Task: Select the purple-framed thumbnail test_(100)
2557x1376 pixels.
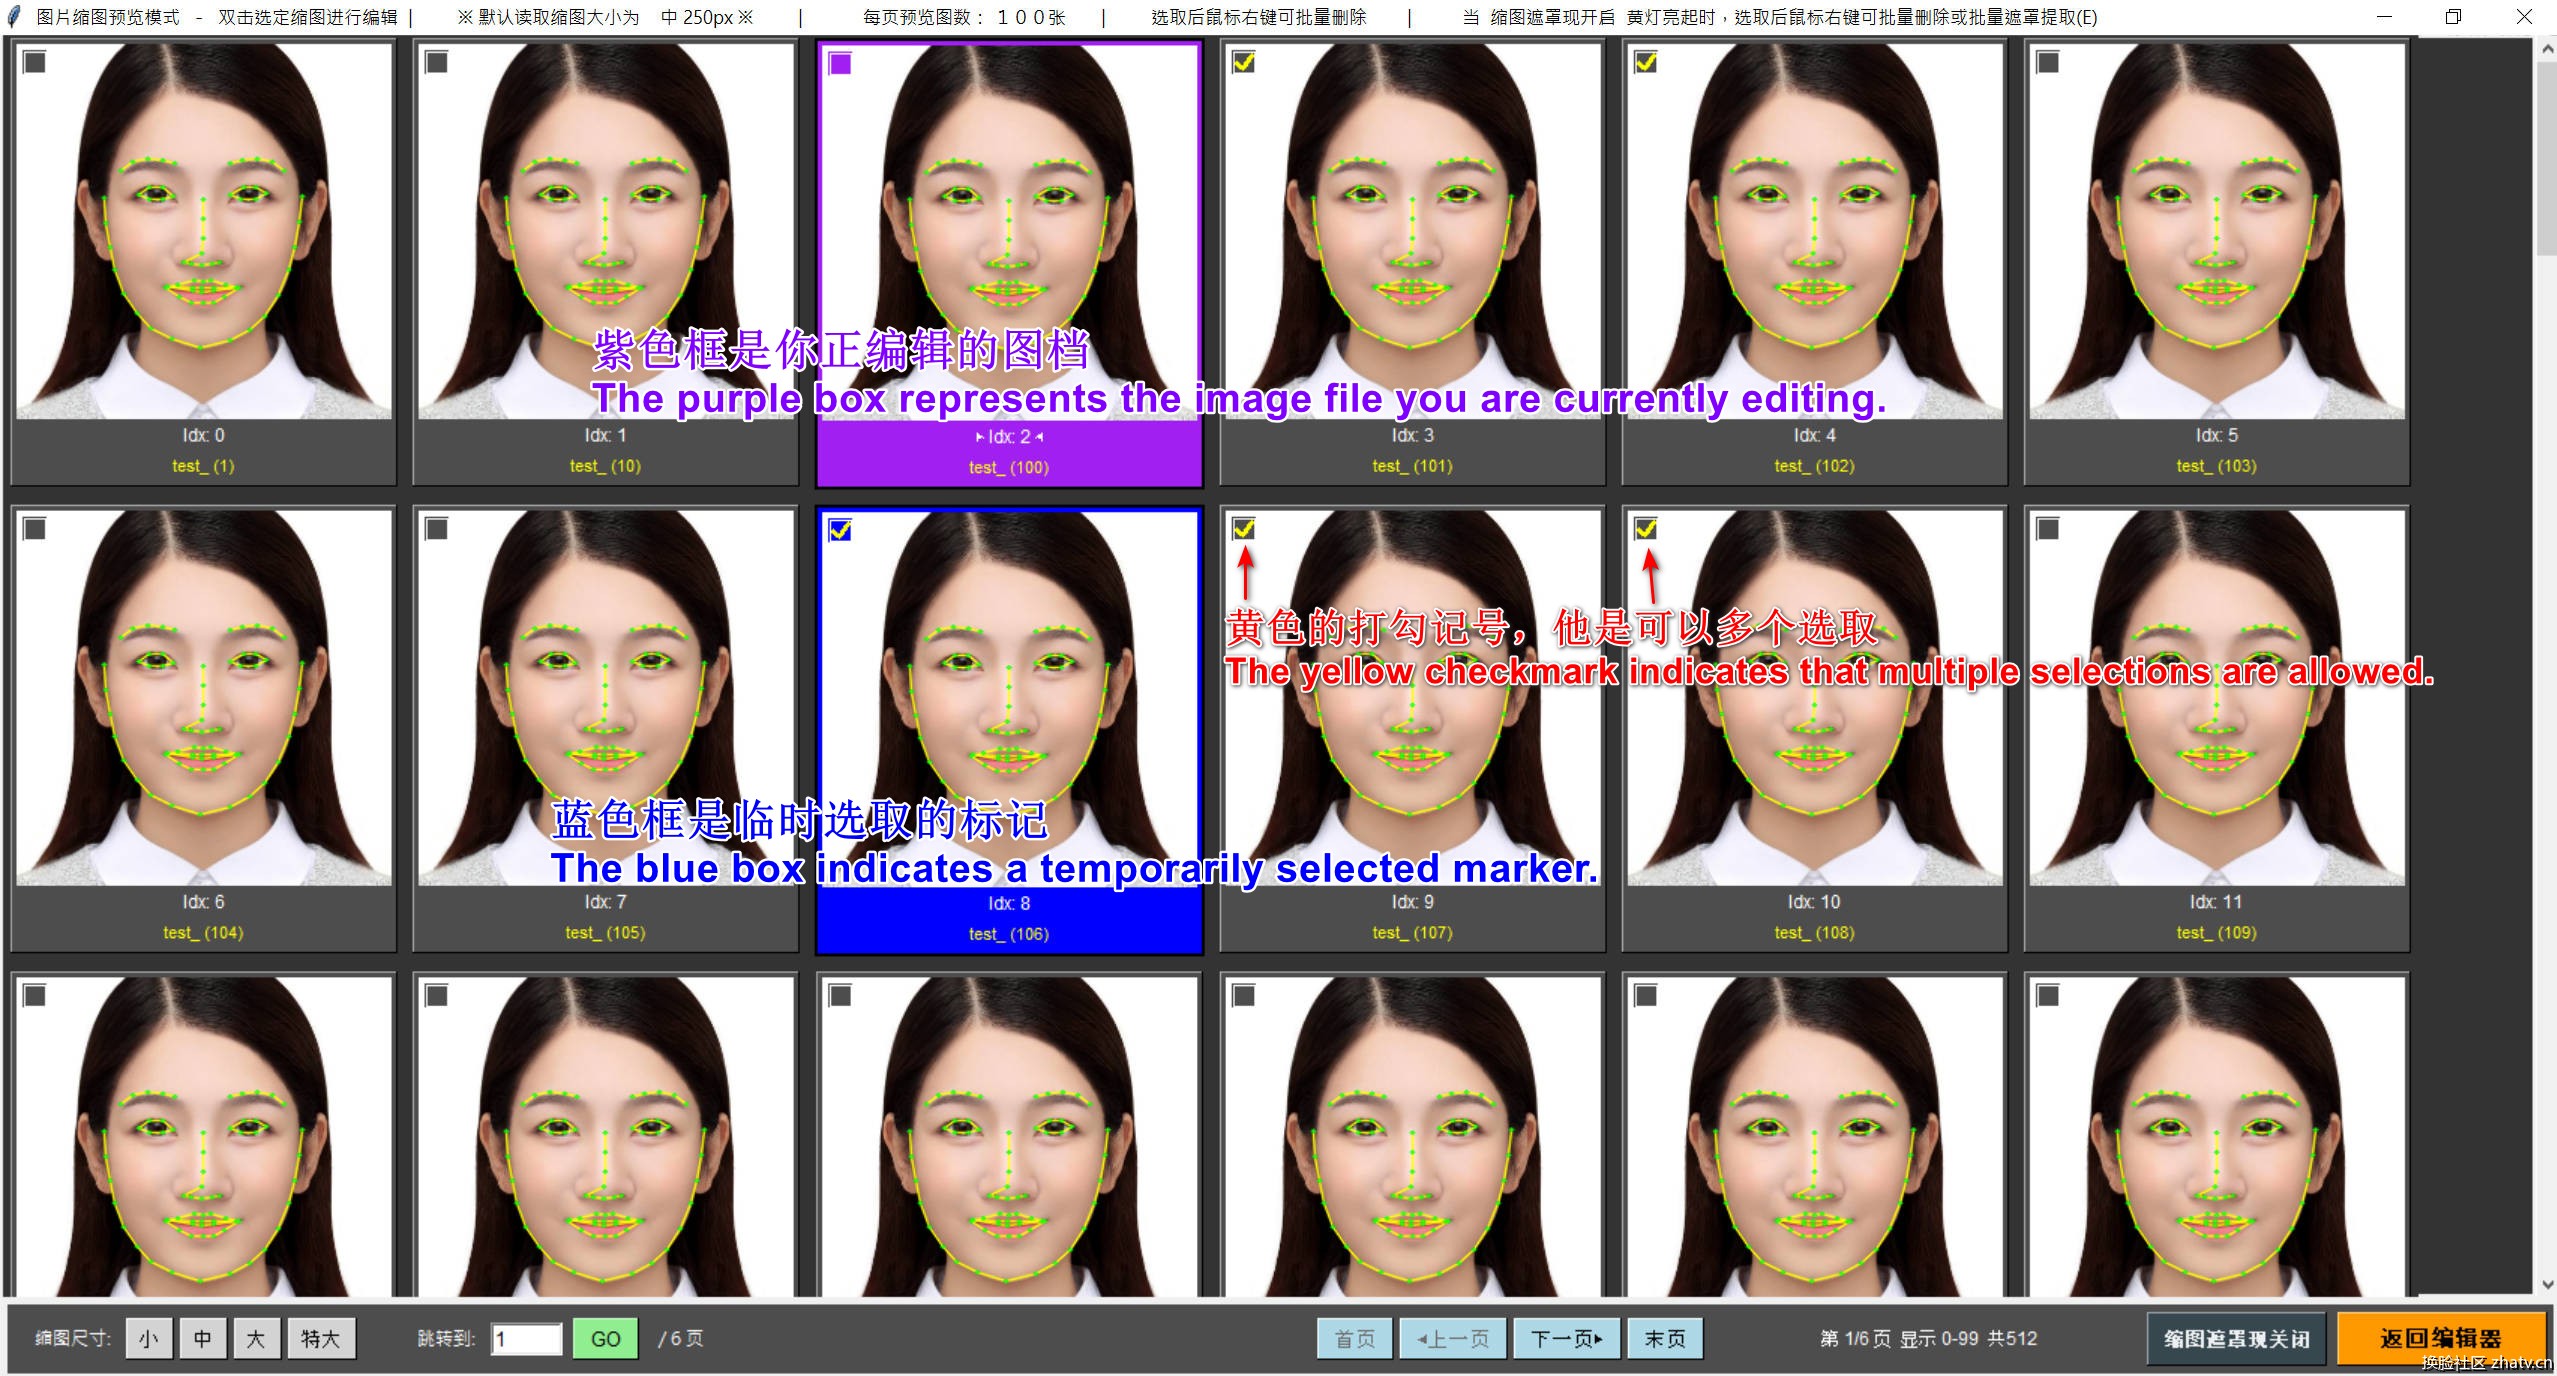Action: pyautogui.click(x=1008, y=230)
